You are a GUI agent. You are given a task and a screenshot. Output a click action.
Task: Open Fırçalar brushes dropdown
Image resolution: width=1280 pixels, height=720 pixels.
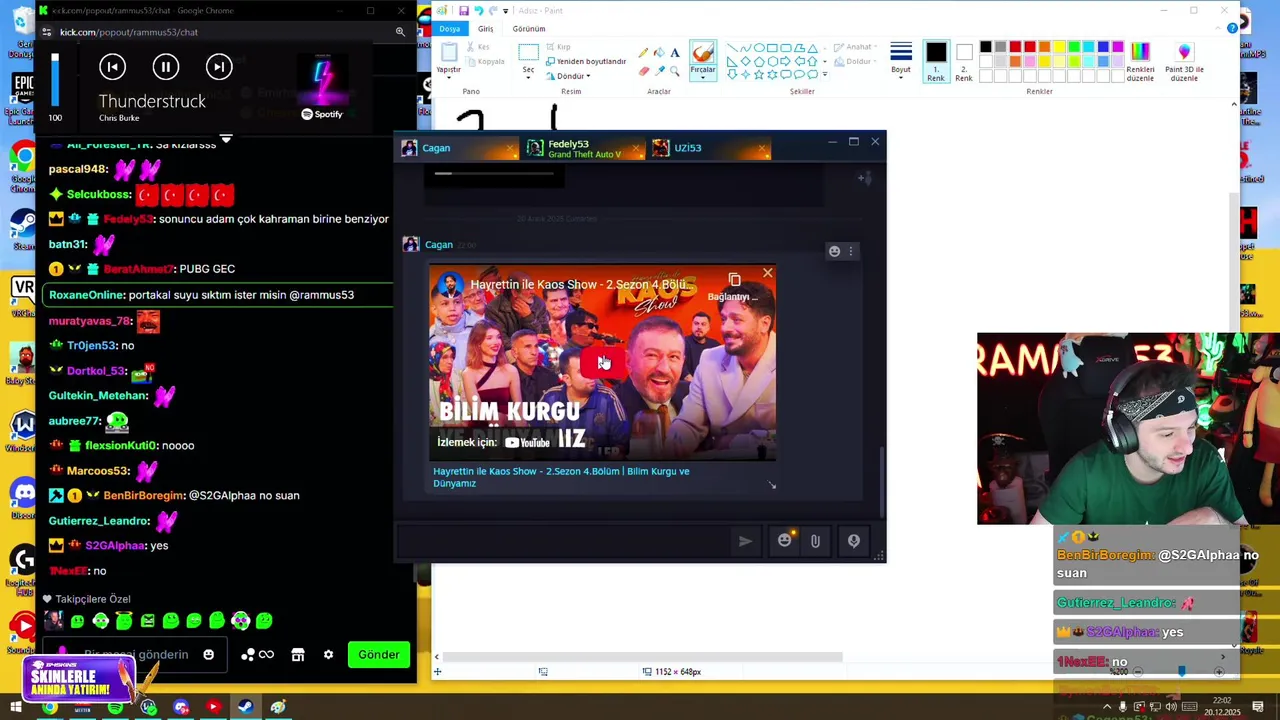tap(703, 72)
